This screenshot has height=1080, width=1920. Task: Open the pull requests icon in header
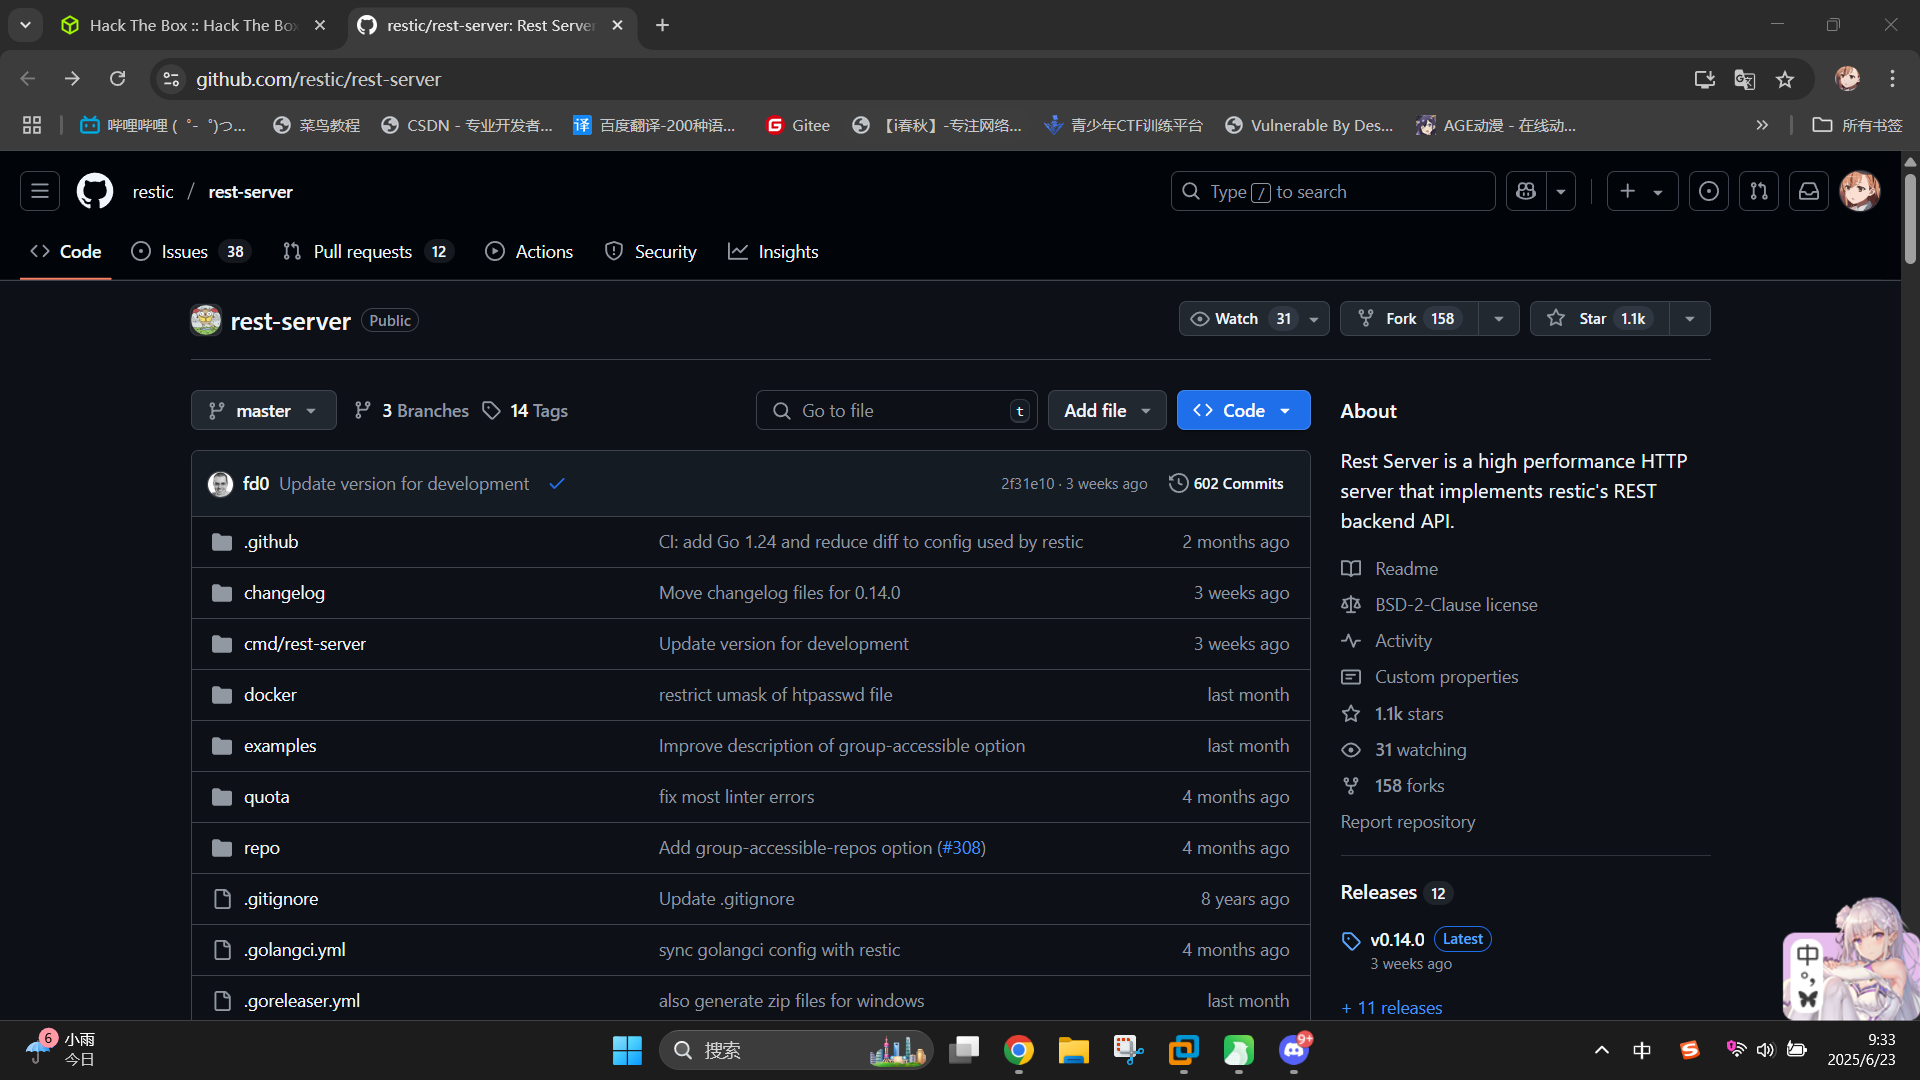(1759, 191)
